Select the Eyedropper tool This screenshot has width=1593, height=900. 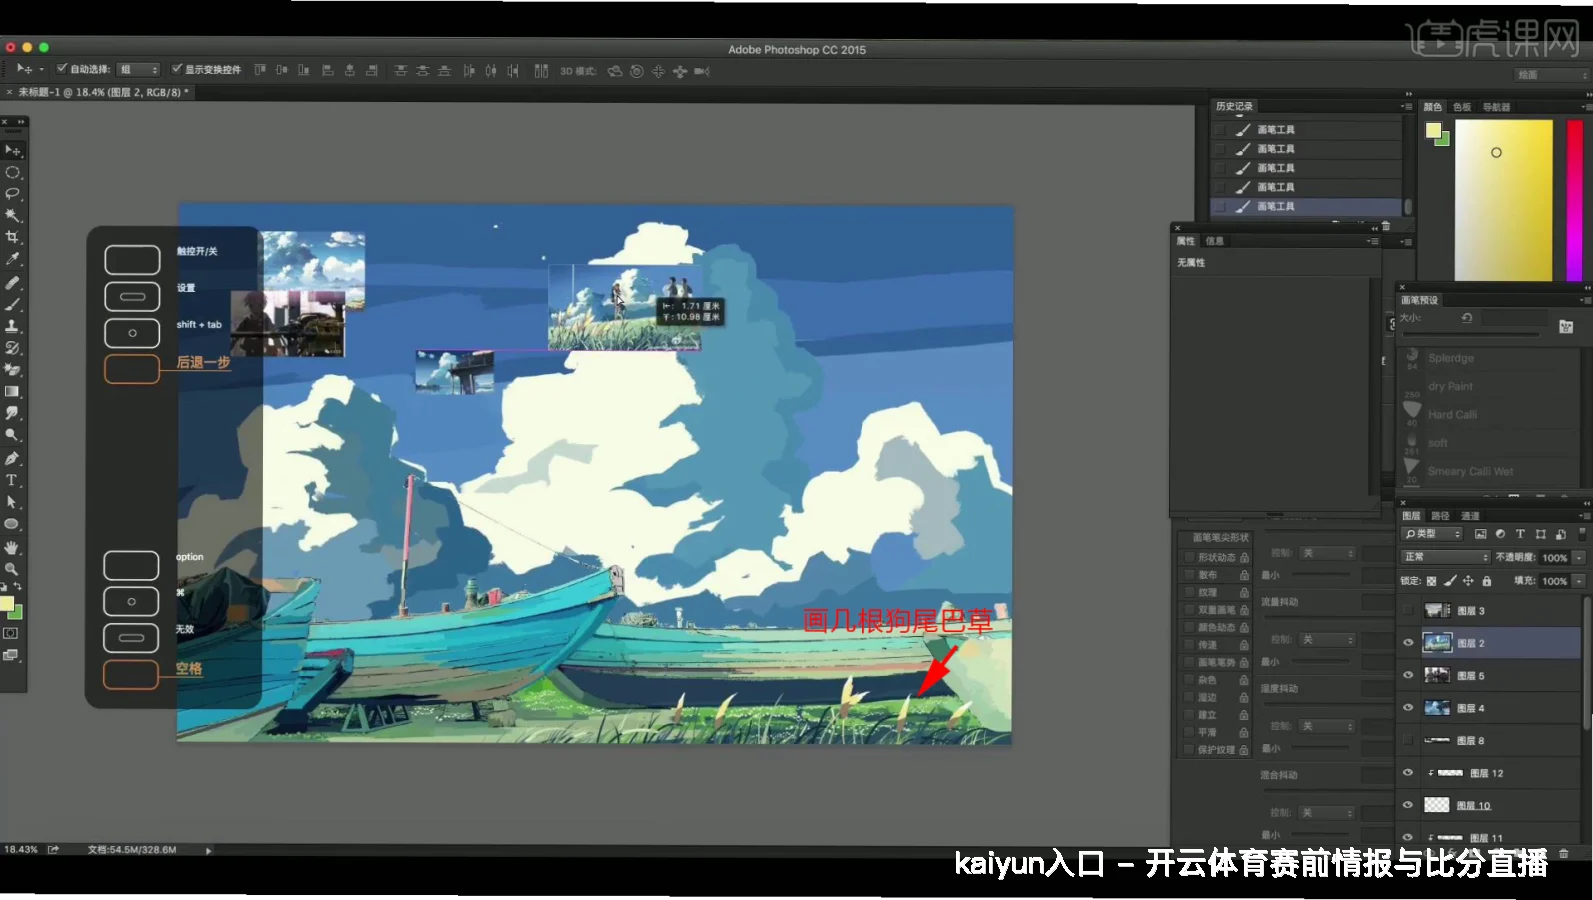(13, 259)
